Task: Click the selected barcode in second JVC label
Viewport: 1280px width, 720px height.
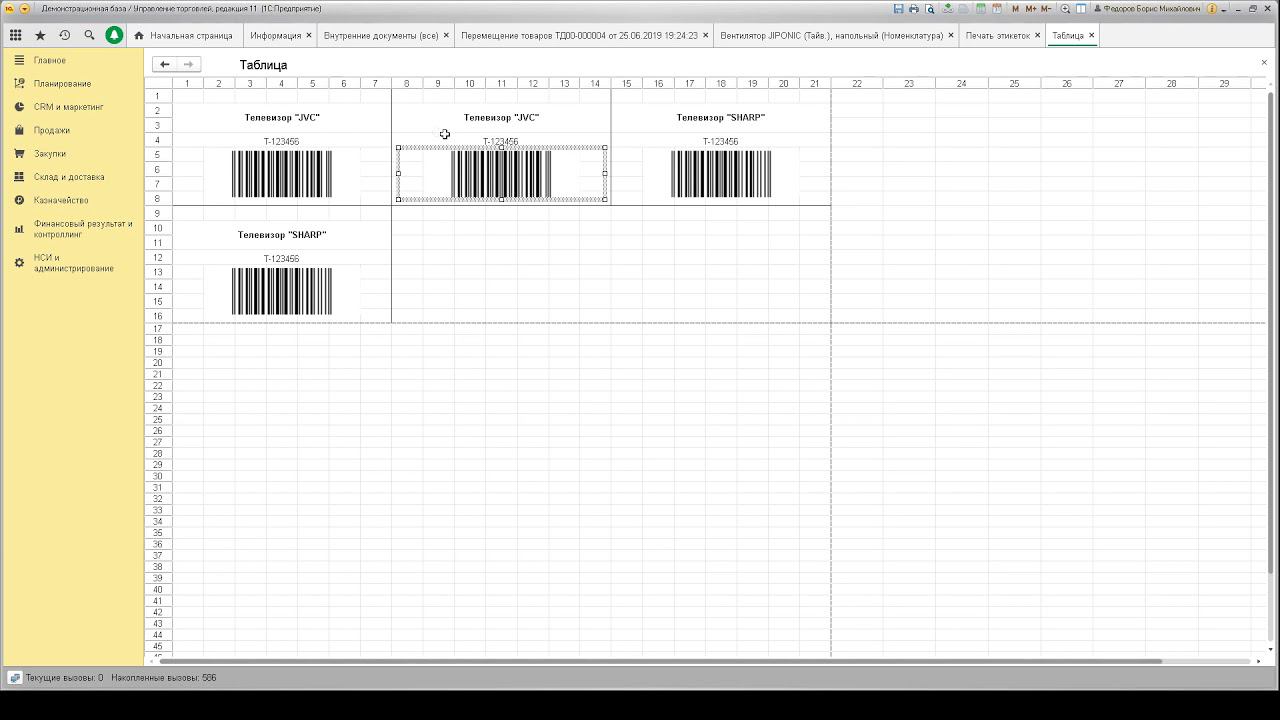Action: click(501, 174)
